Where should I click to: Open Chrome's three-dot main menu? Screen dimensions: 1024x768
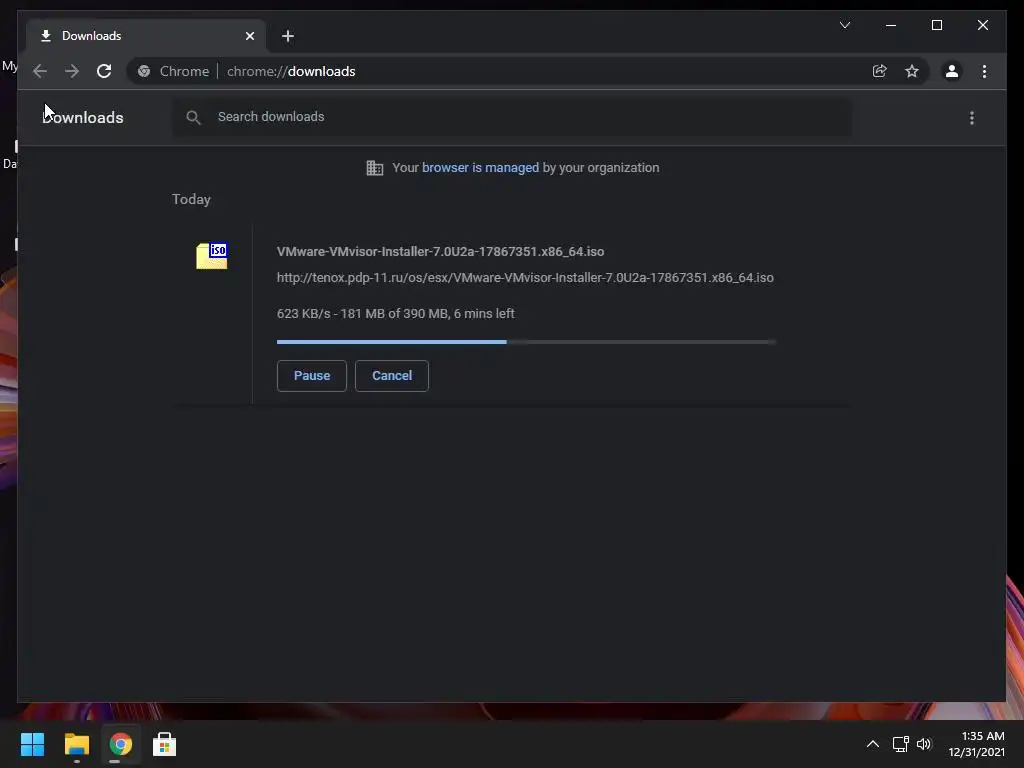tap(984, 71)
